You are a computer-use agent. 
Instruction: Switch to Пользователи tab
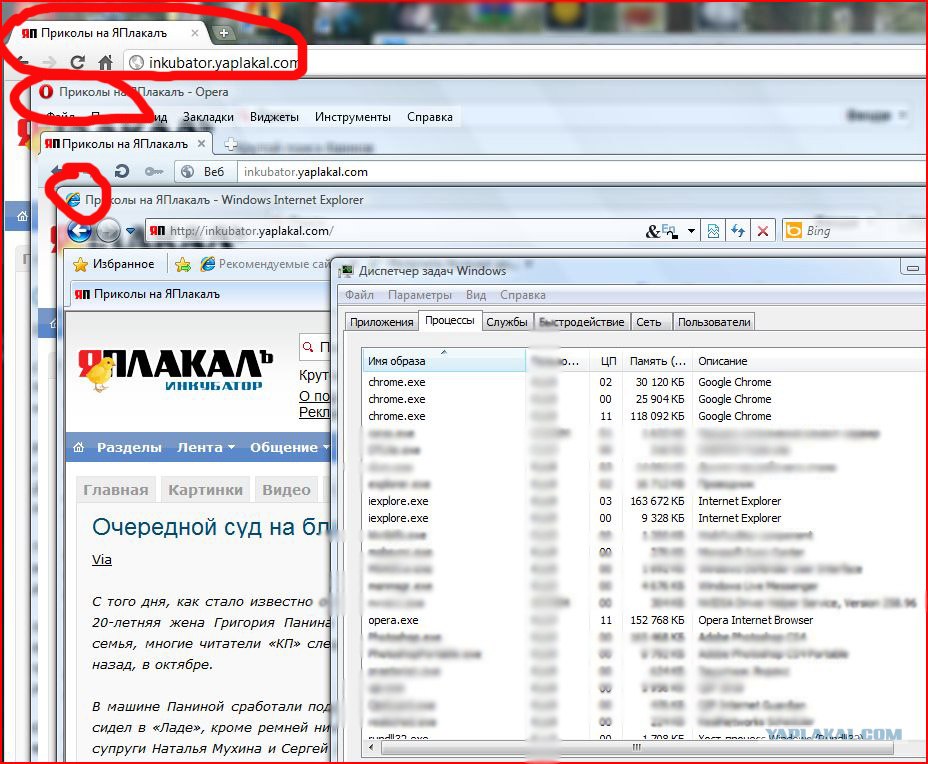714,322
